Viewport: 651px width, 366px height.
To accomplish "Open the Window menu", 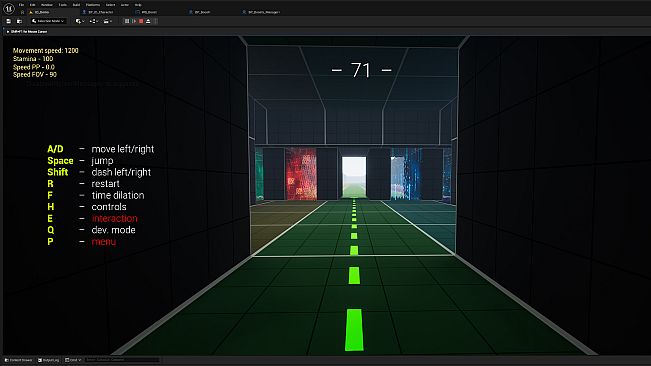I will pyautogui.click(x=47, y=5).
